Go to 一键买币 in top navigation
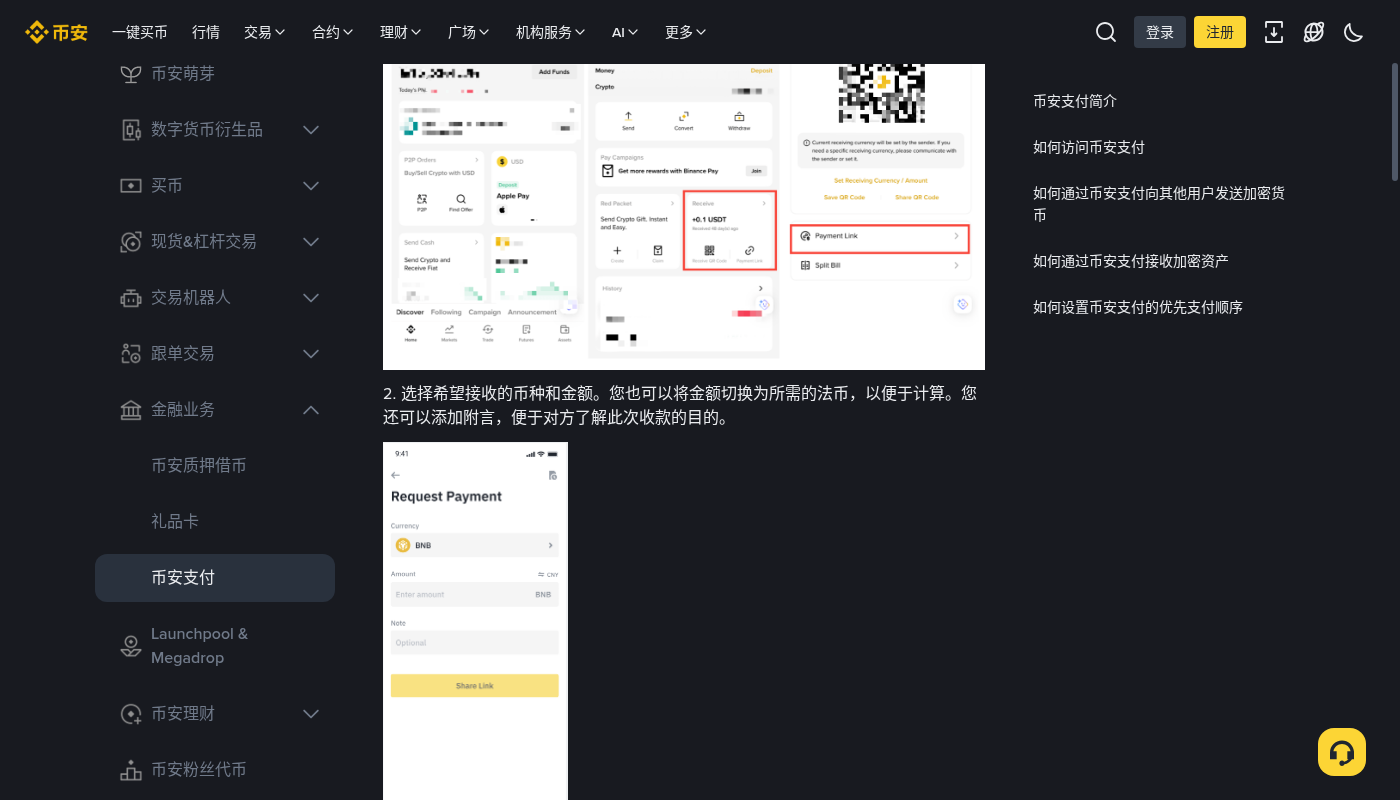The width and height of the screenshot is (1400, 800). [140, 32]
